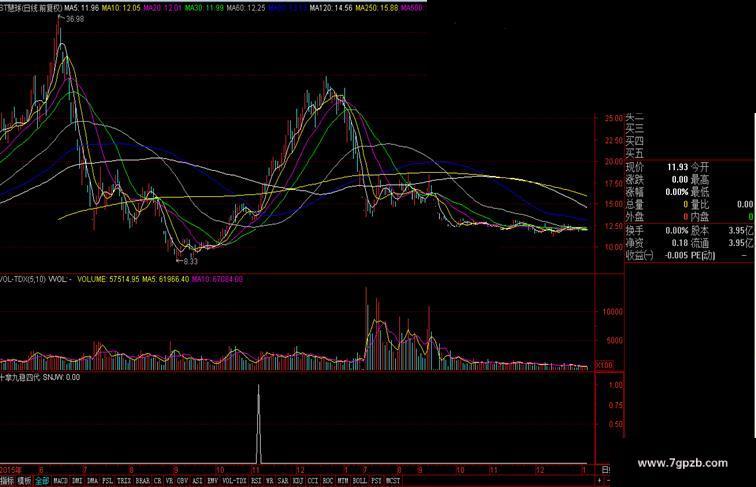Click the 换手 0.00% value
756x487 pixels.
[677, 231]
